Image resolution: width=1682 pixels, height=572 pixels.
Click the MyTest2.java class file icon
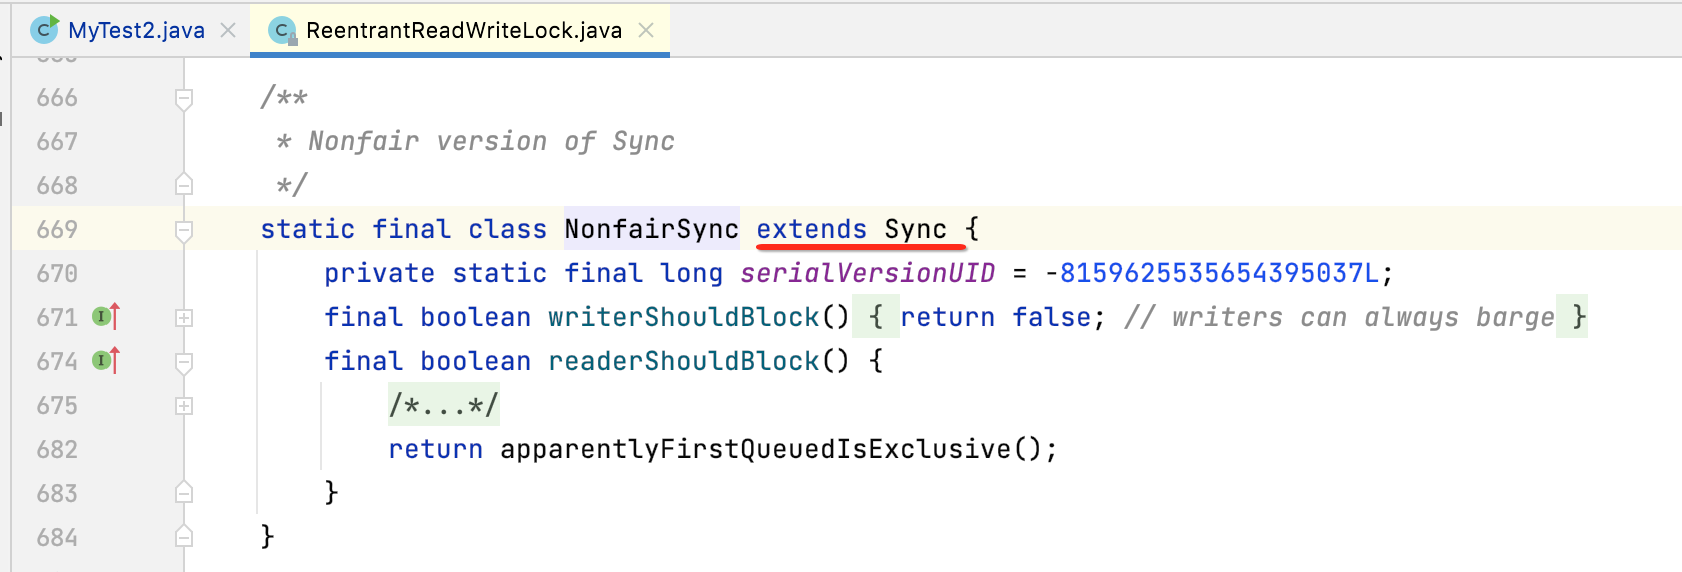(x=44, y=30)
